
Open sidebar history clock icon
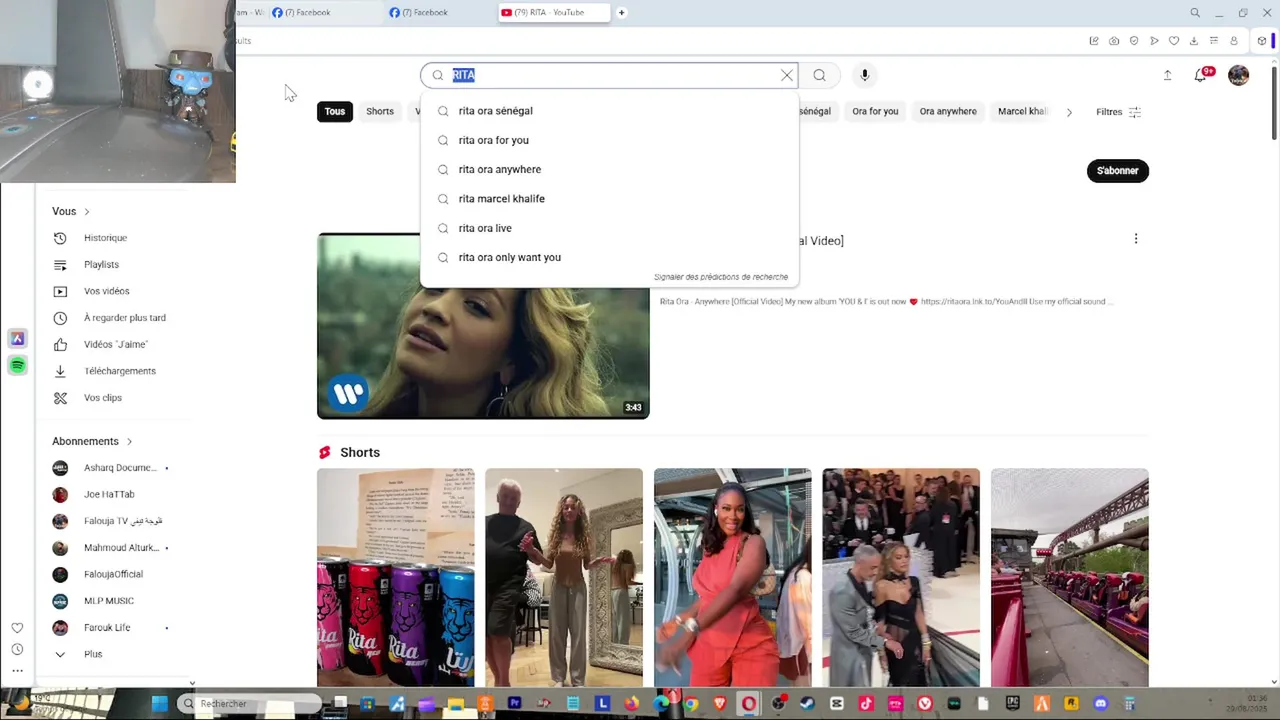tap(17, 649)
